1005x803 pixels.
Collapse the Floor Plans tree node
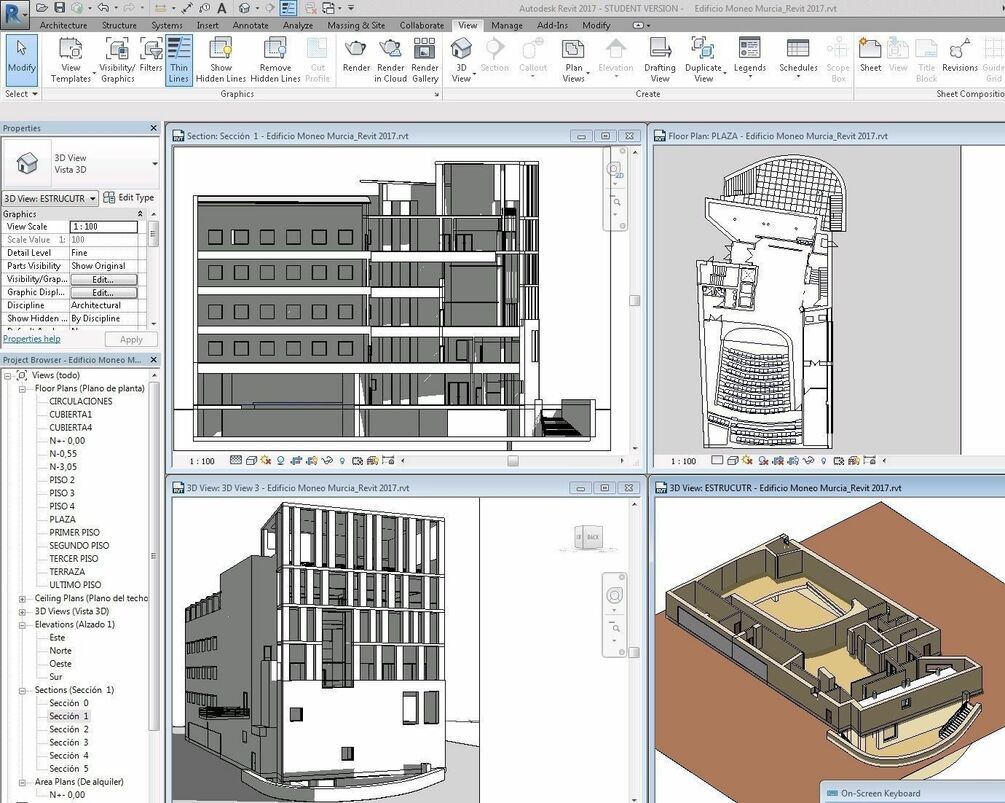coord(22,389)
